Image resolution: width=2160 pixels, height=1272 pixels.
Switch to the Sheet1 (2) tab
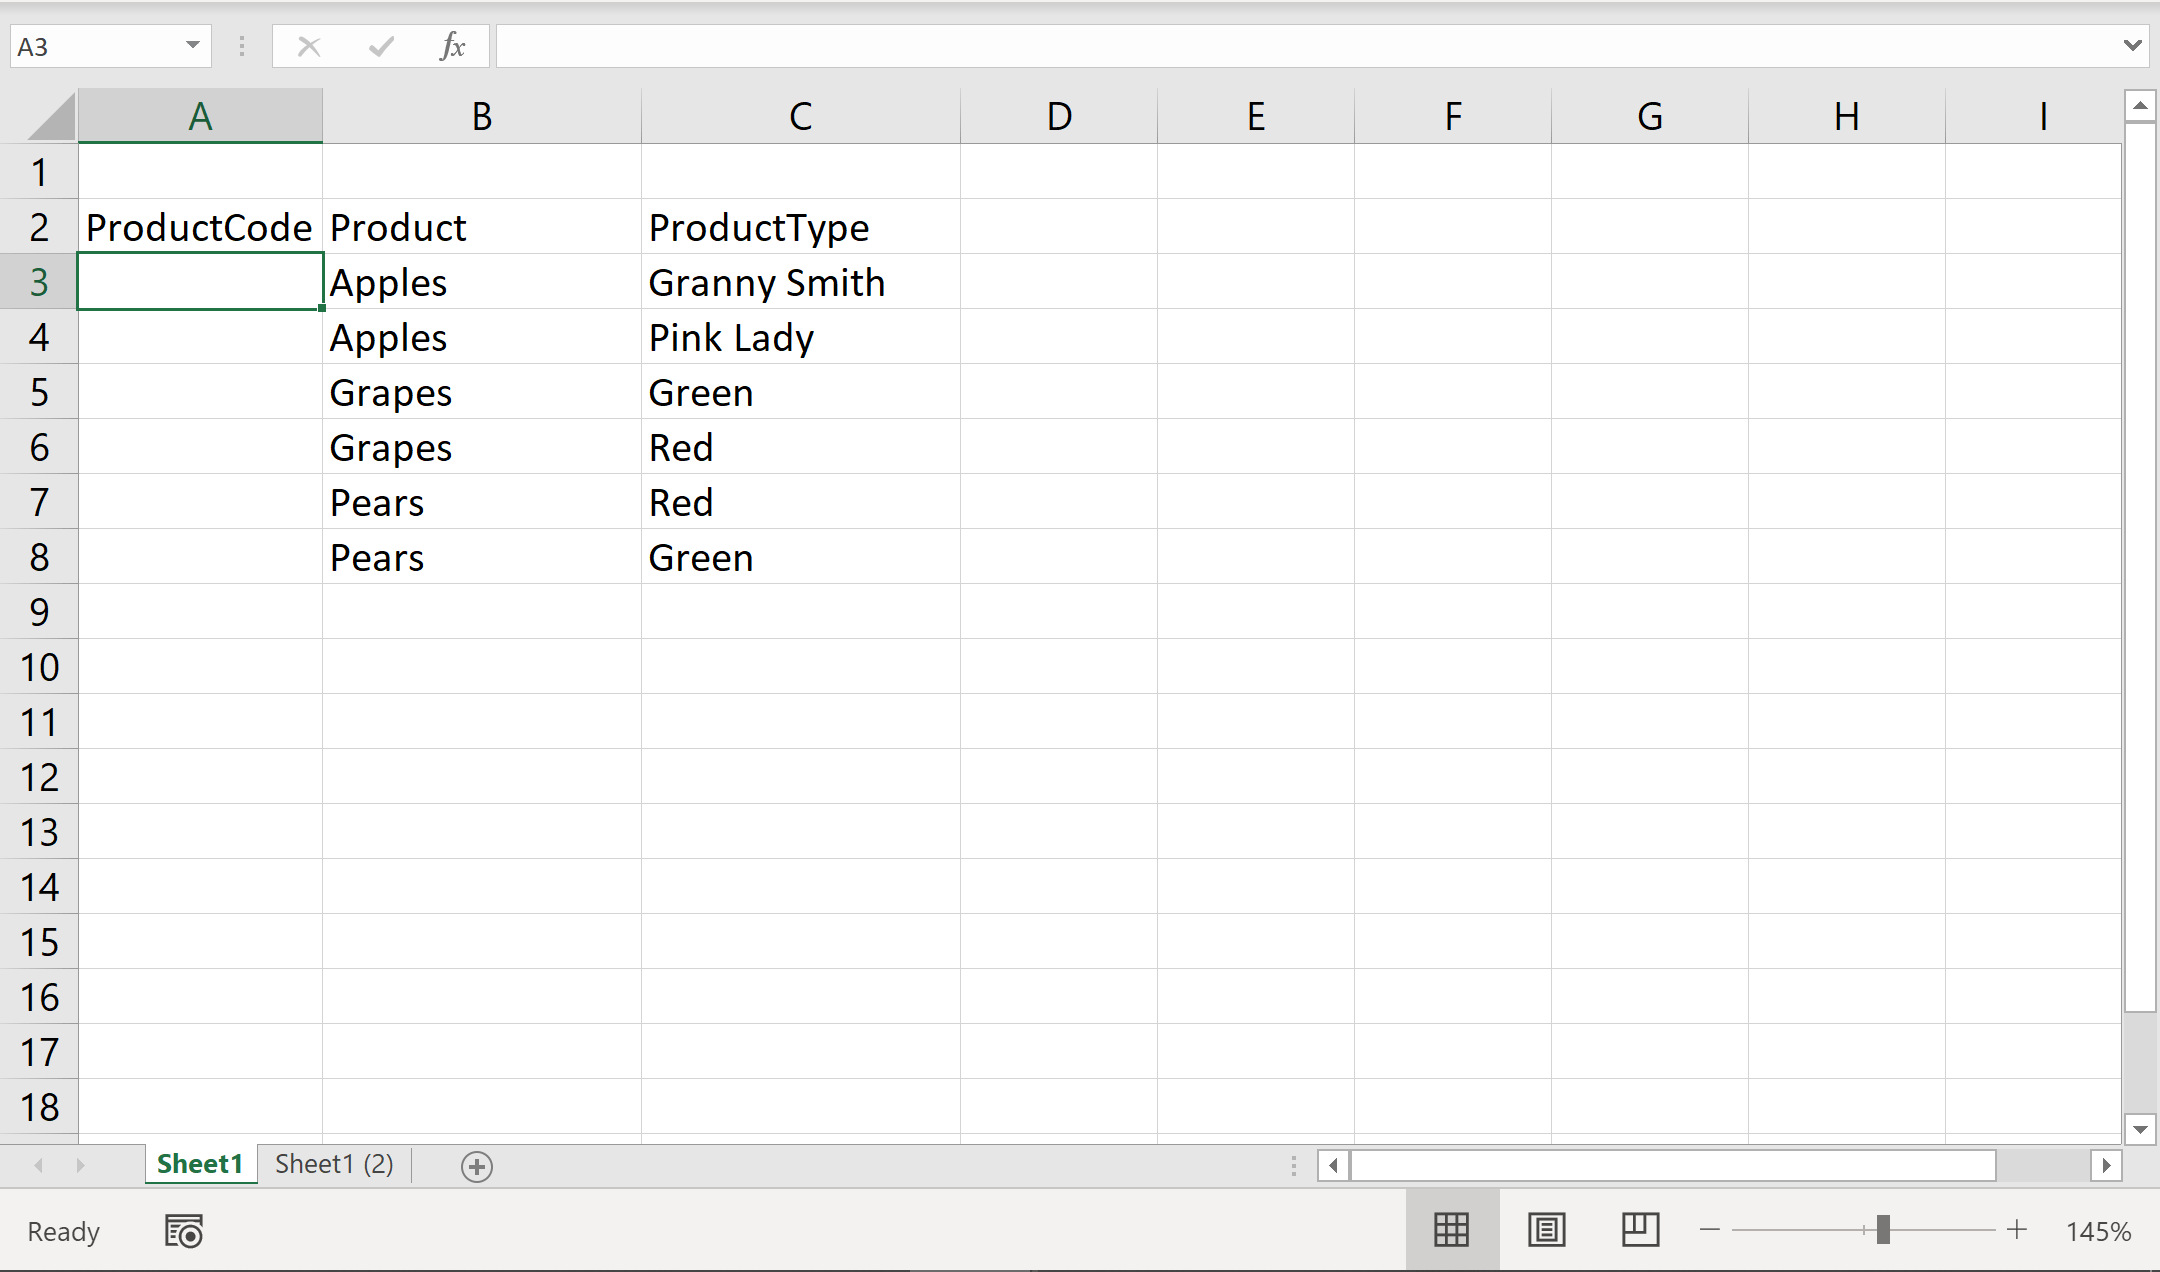[x=334, y=1165]
